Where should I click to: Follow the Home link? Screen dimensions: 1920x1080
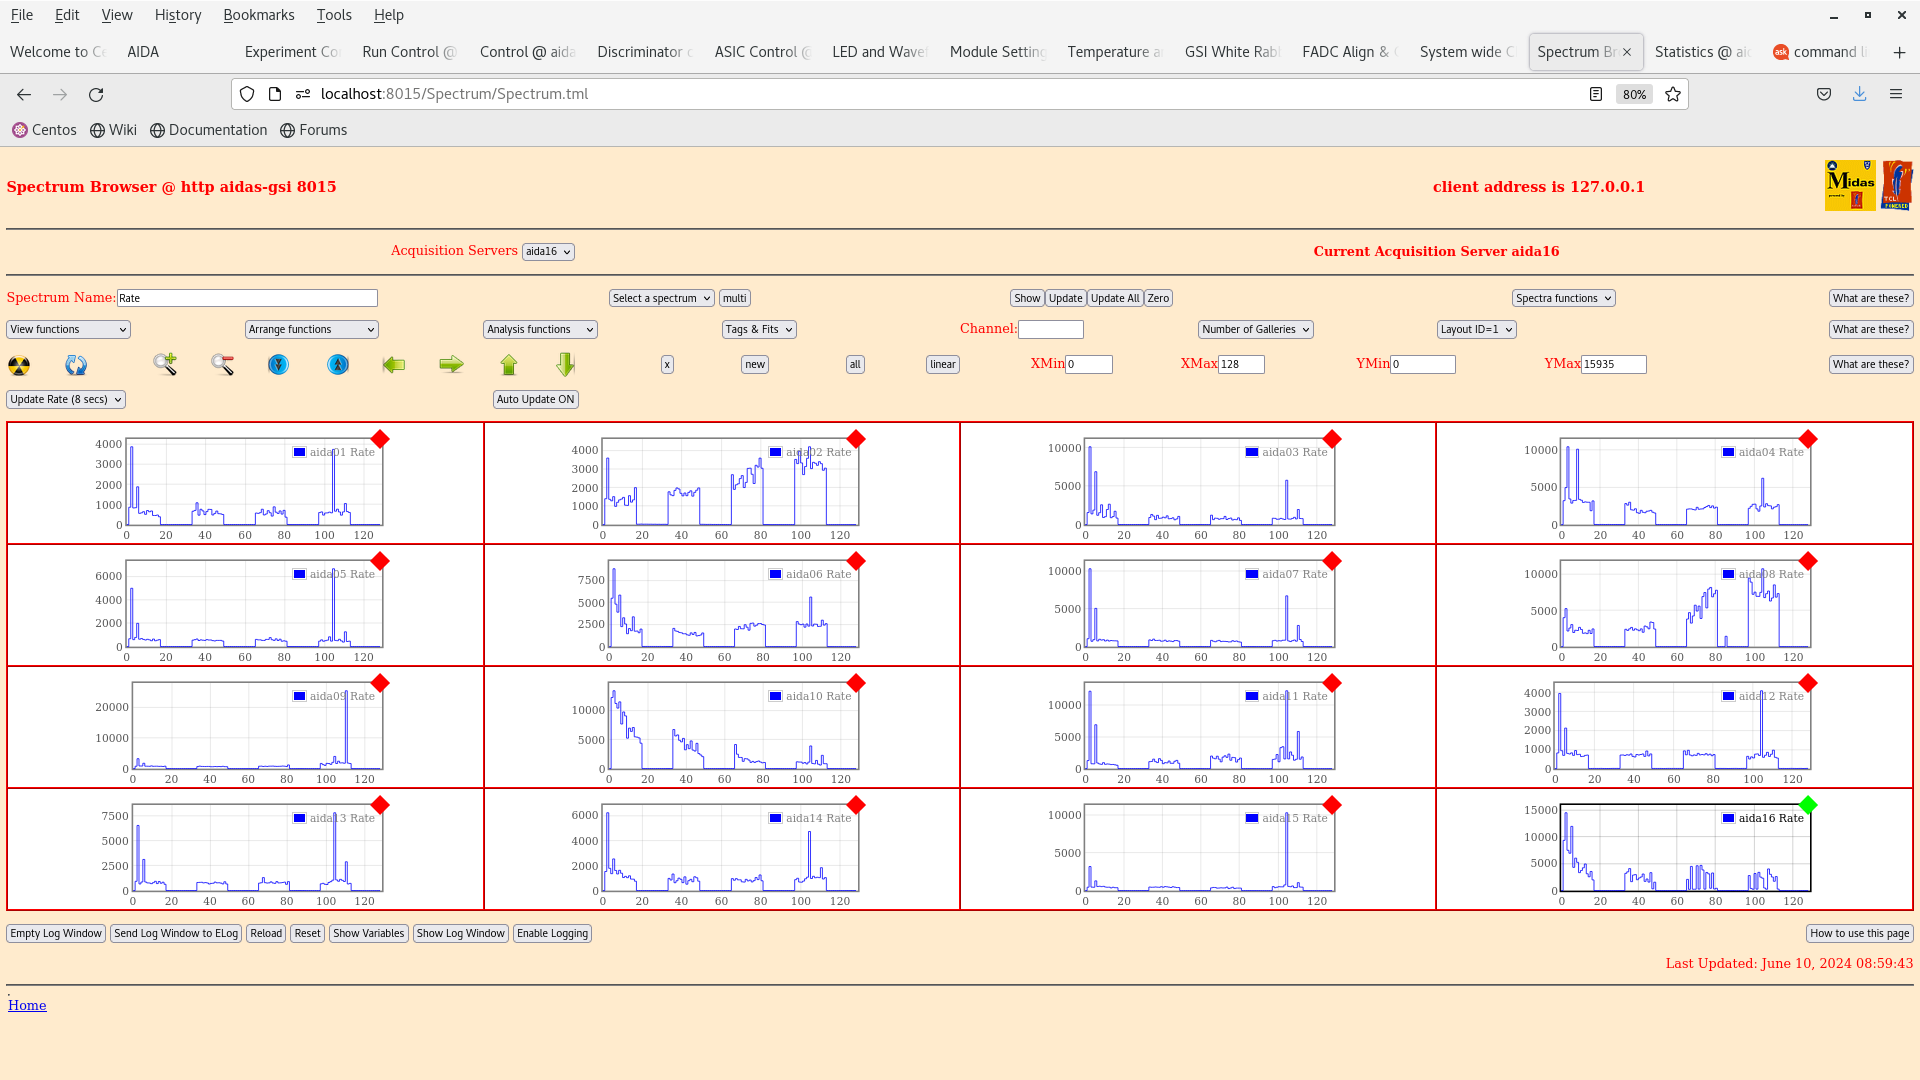point(27,1005)
